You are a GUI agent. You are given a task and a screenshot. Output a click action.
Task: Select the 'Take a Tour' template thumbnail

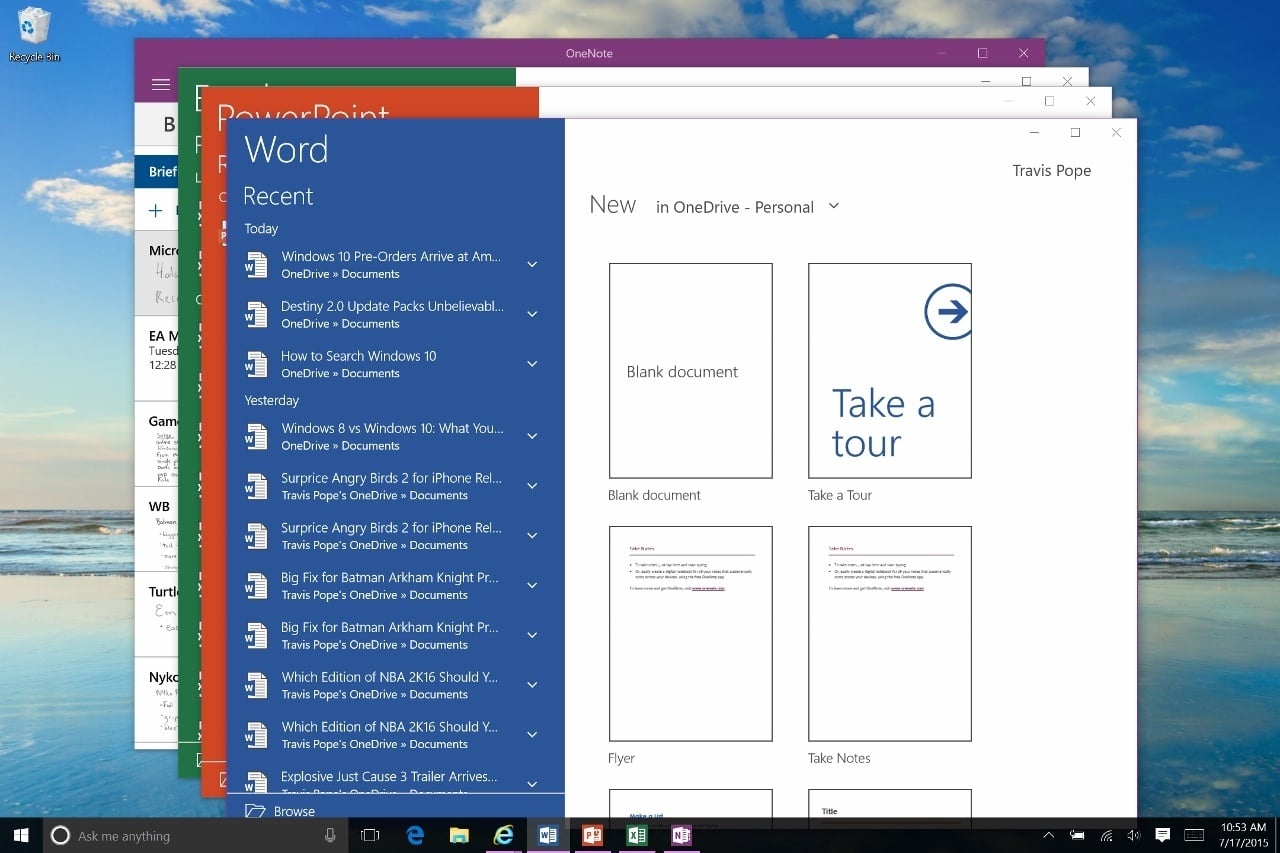pos(889,371)
